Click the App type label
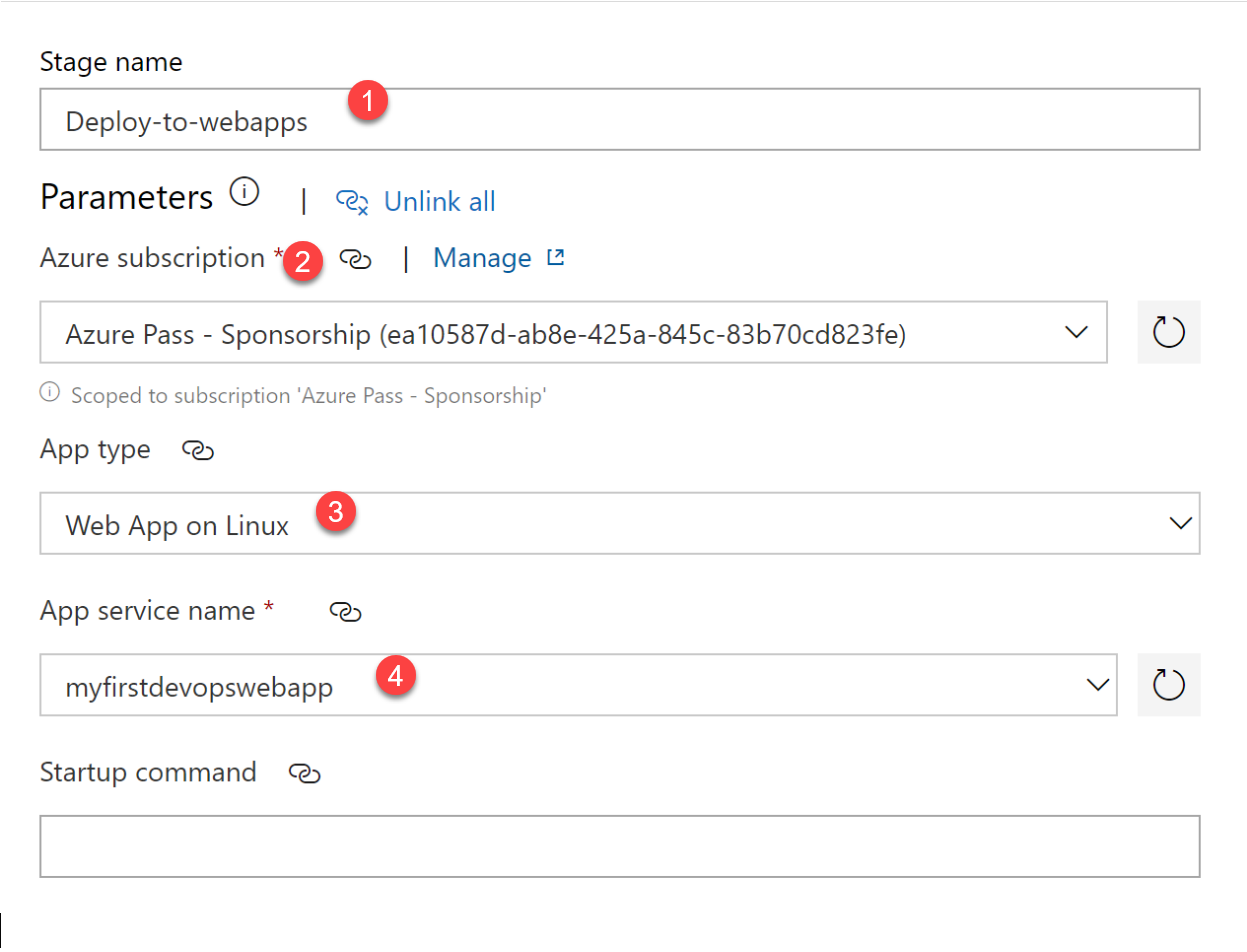Image resolution: width=1247 pixels, height=952 pixels. click(x=95, y=450)
